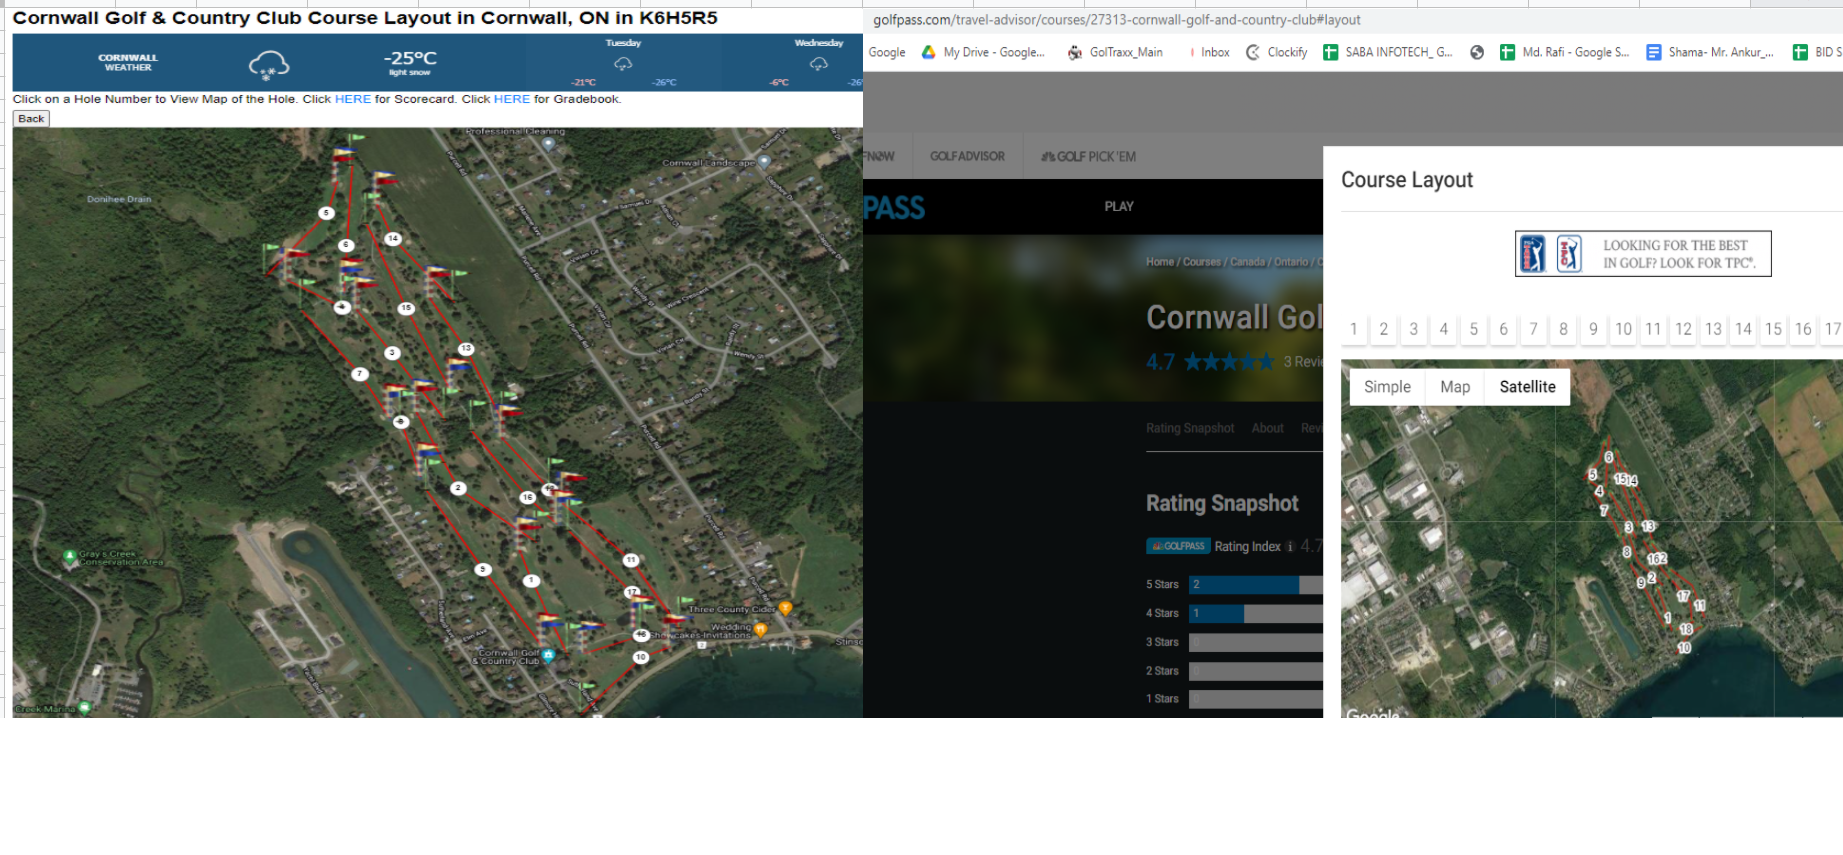Click the 5 Stars rating bar
The width and height of the screenshot is (1843, 855).
[x=1255, y=584]
